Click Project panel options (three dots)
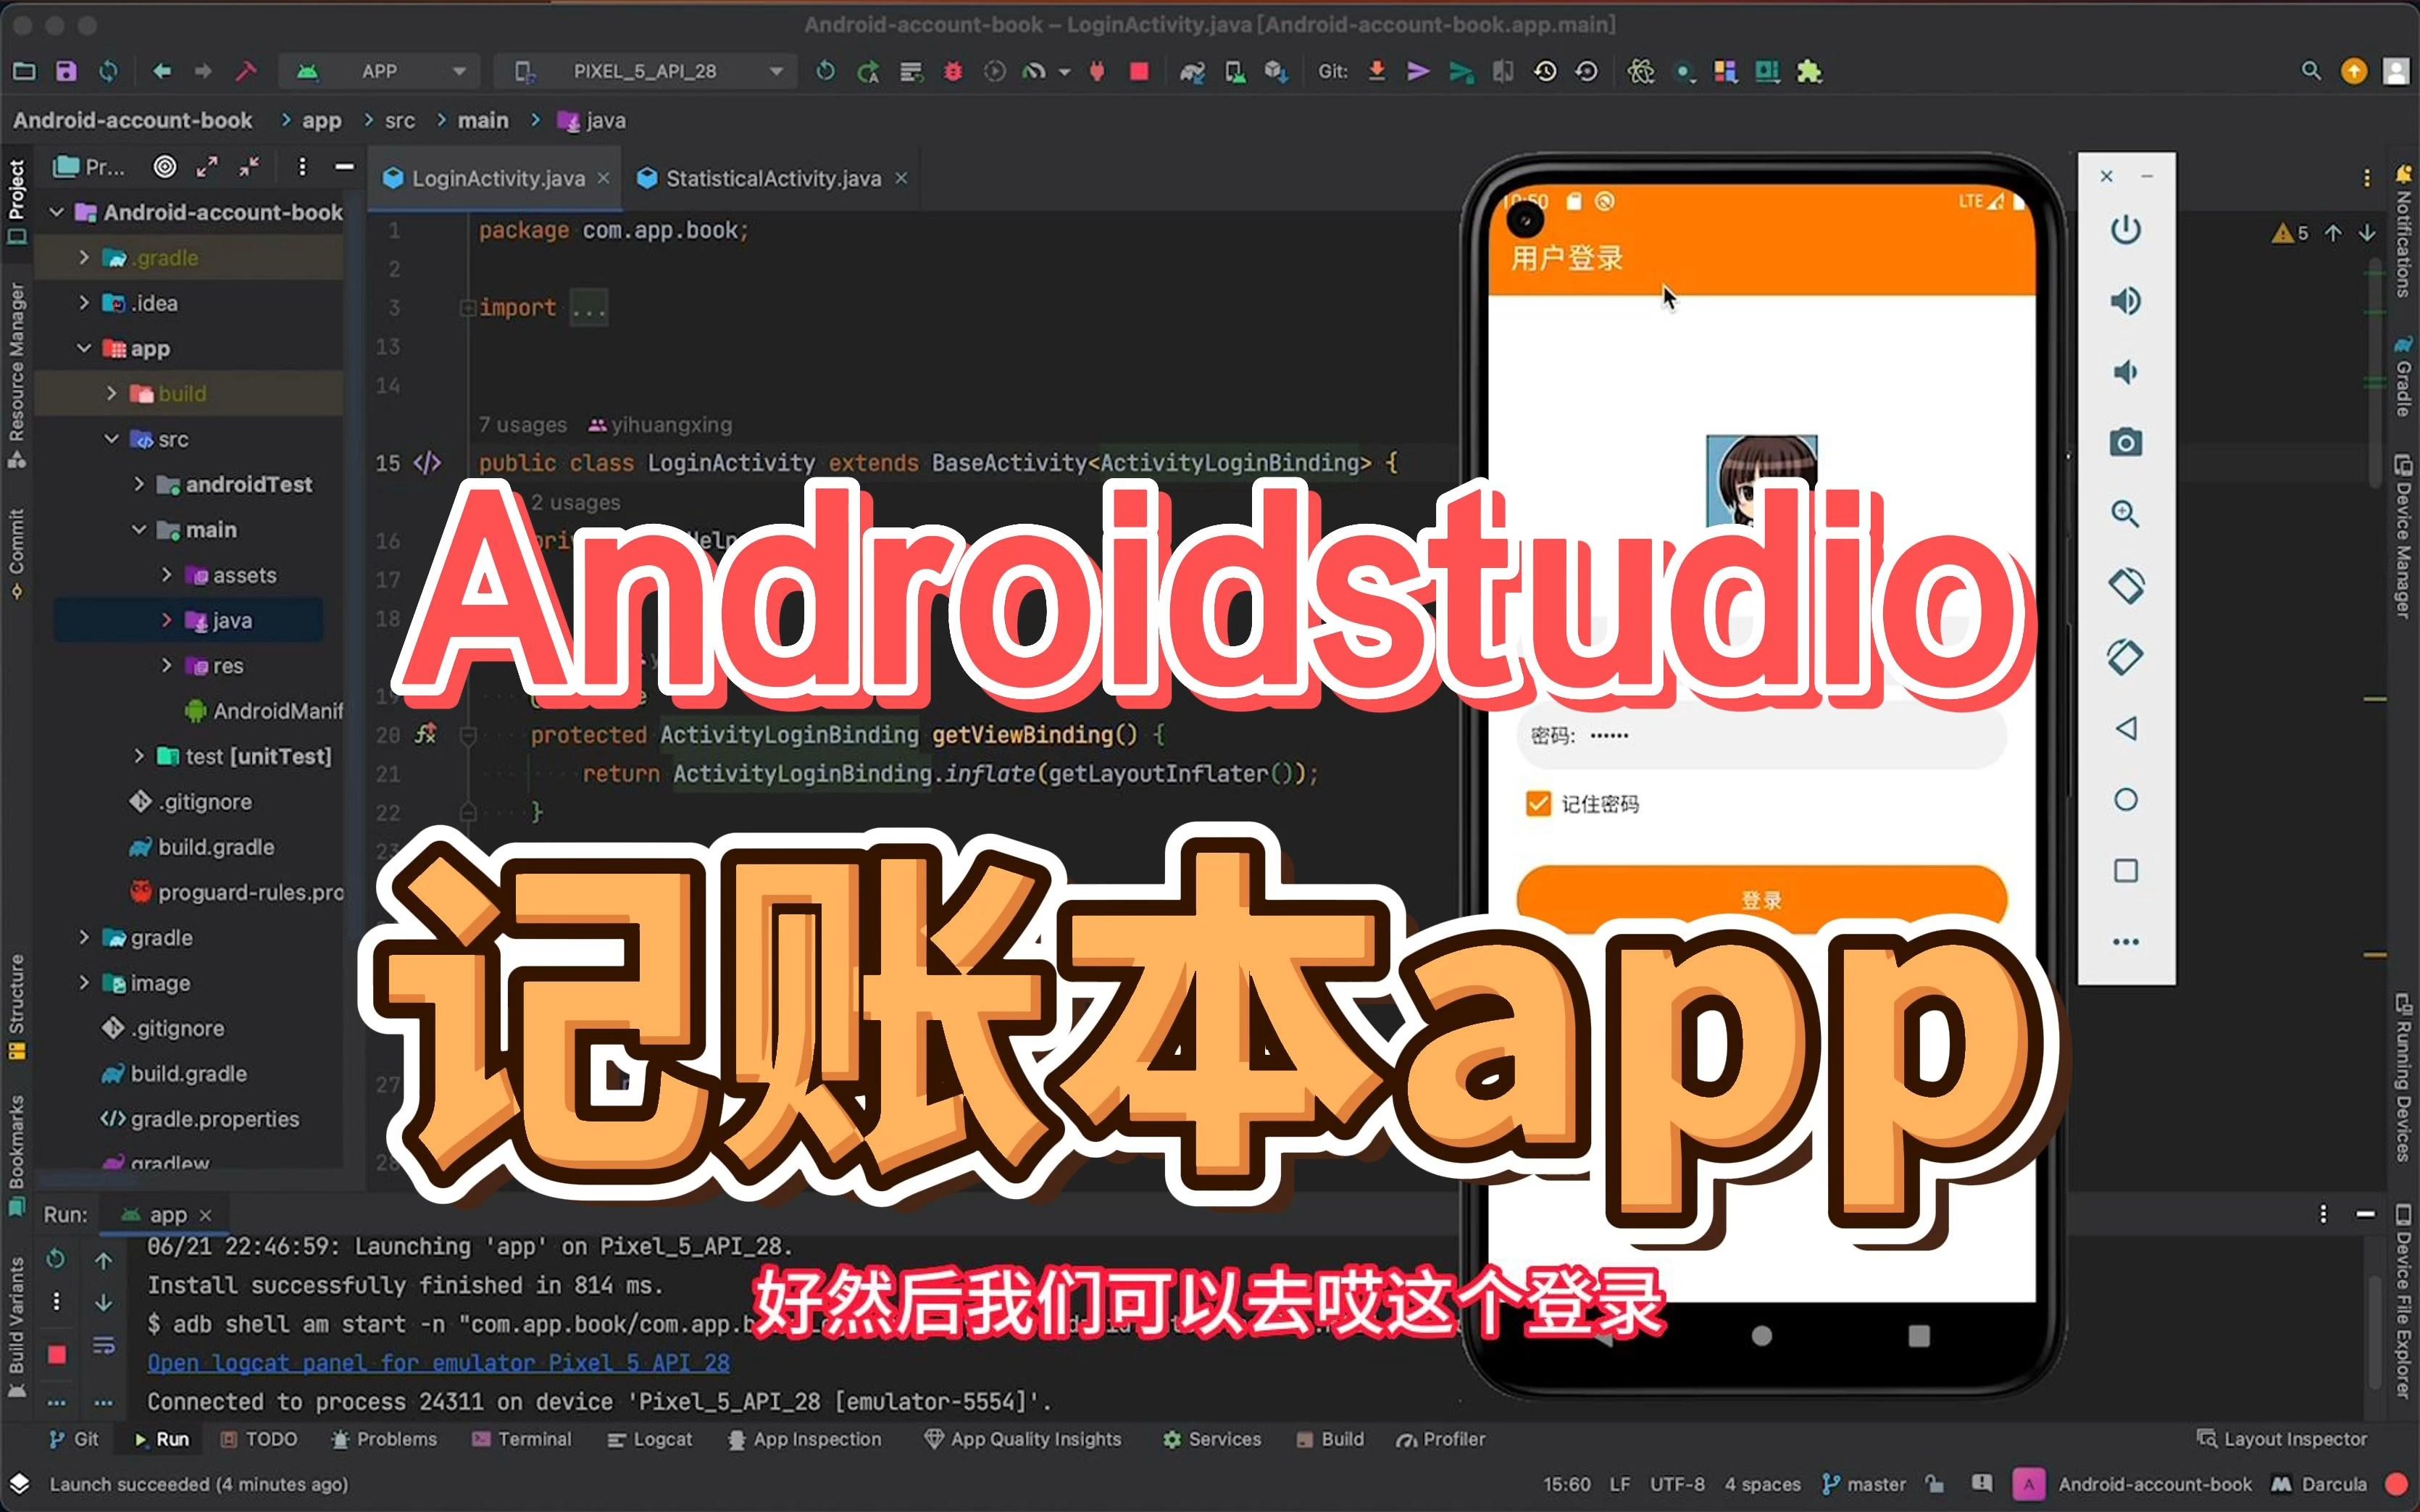 302,167
